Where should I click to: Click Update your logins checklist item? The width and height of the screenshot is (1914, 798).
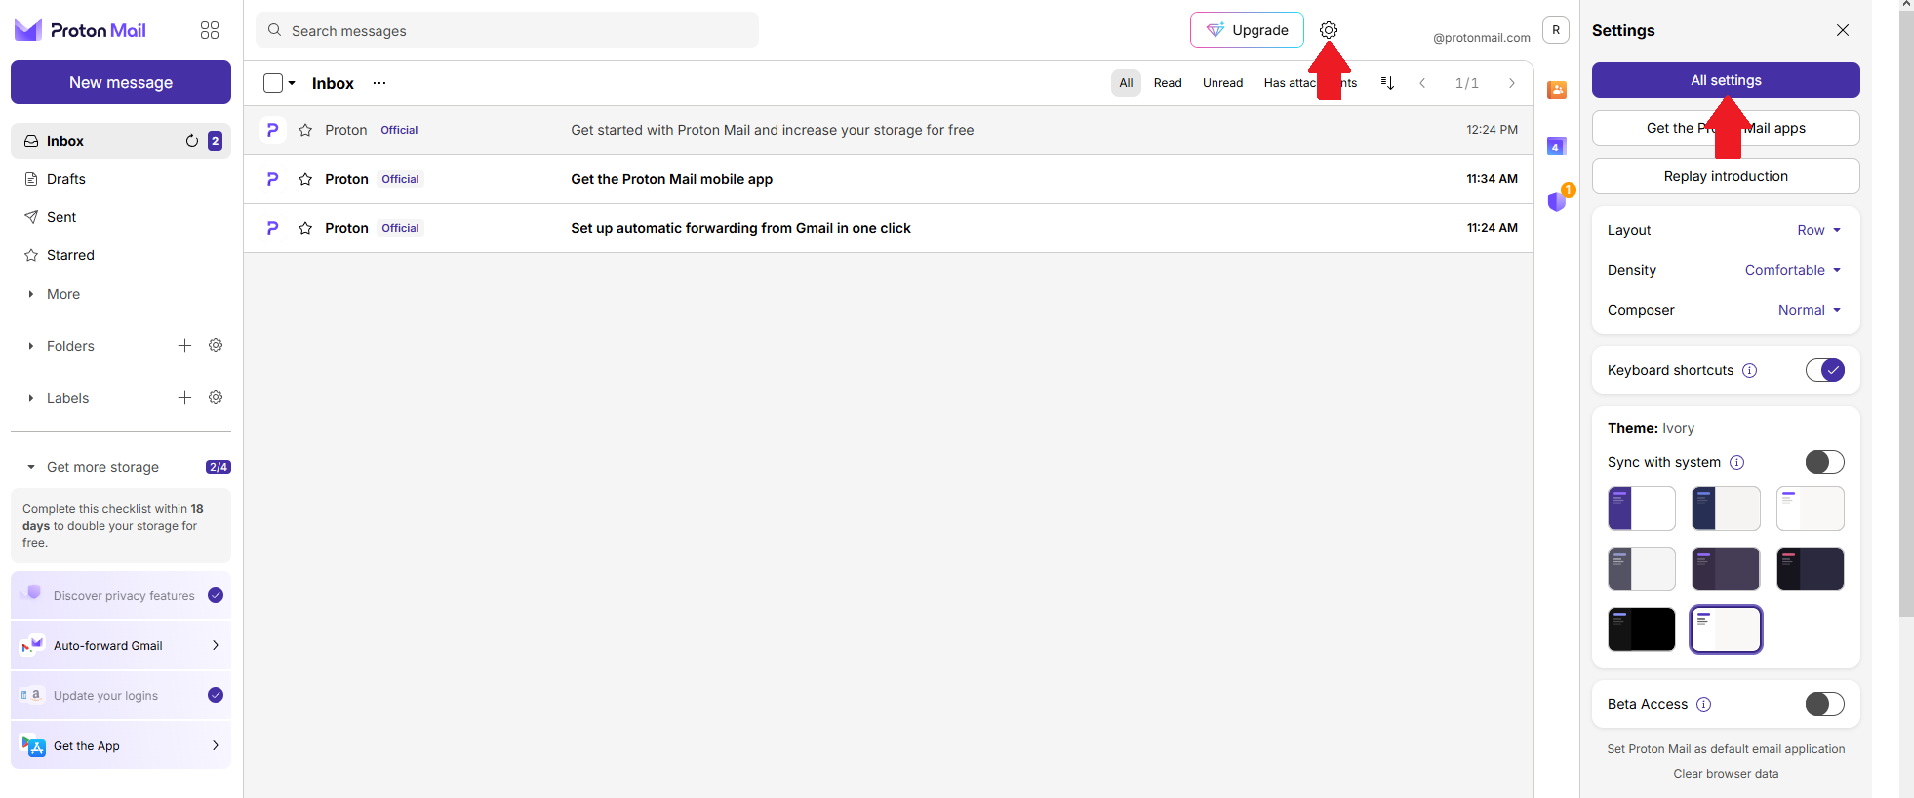(121, 695)
